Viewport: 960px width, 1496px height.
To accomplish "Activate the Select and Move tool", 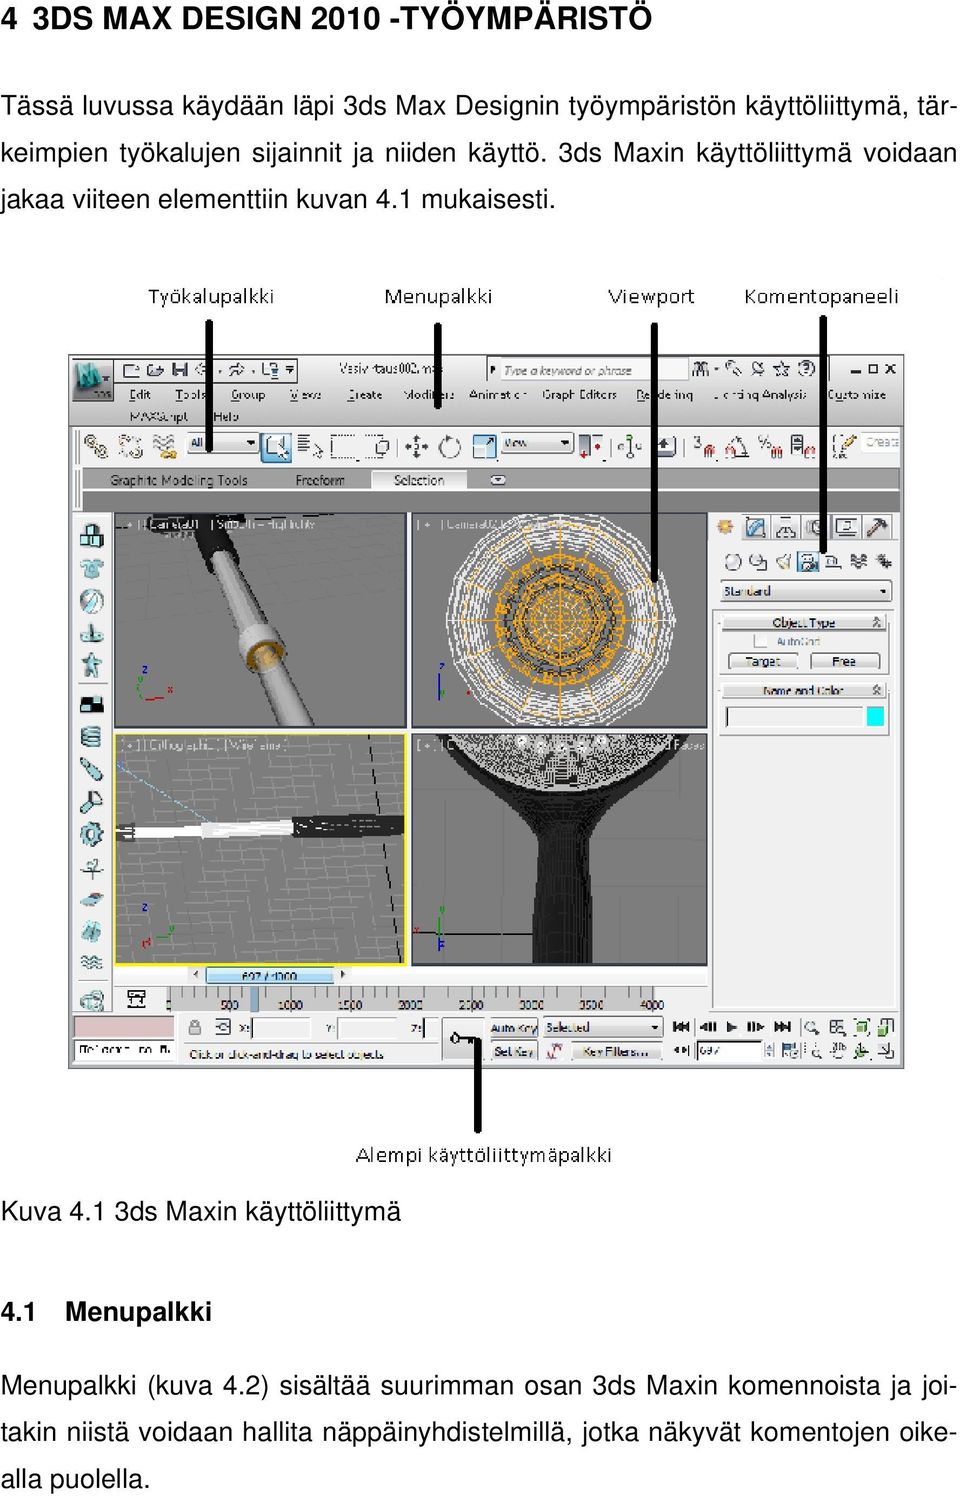I will coord(416,446).
